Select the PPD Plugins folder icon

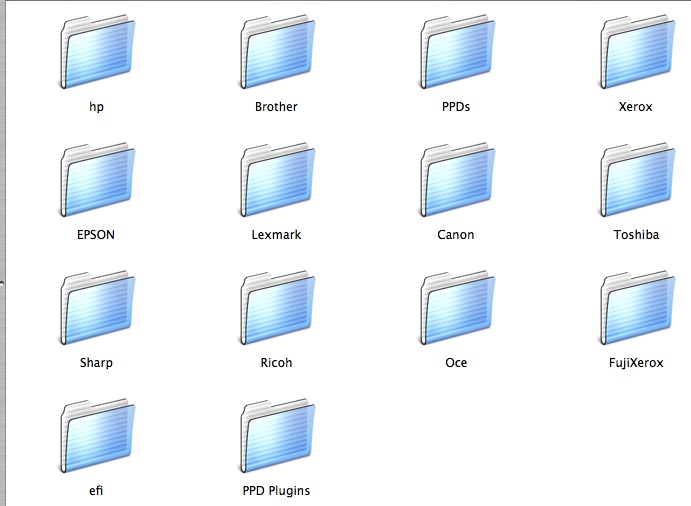[x=278, y=435]
